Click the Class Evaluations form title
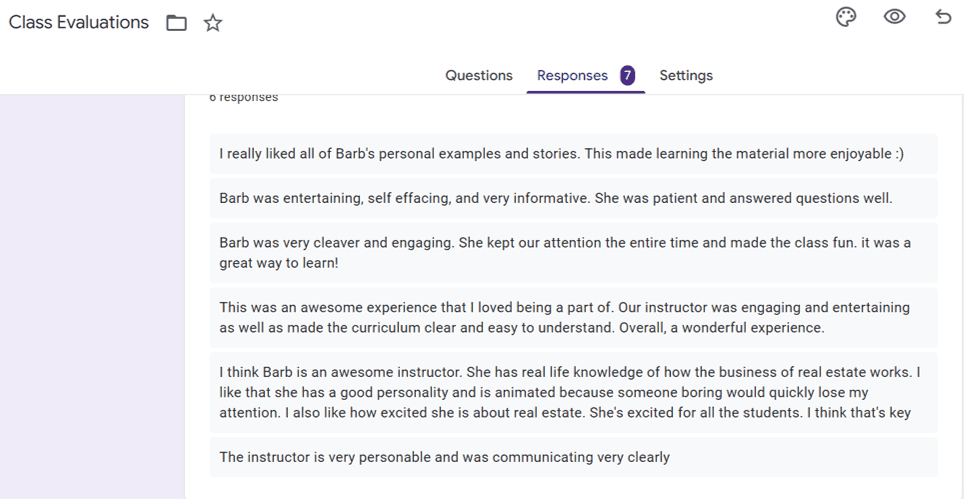Screen dimensions: 964x499 (79, 22)
